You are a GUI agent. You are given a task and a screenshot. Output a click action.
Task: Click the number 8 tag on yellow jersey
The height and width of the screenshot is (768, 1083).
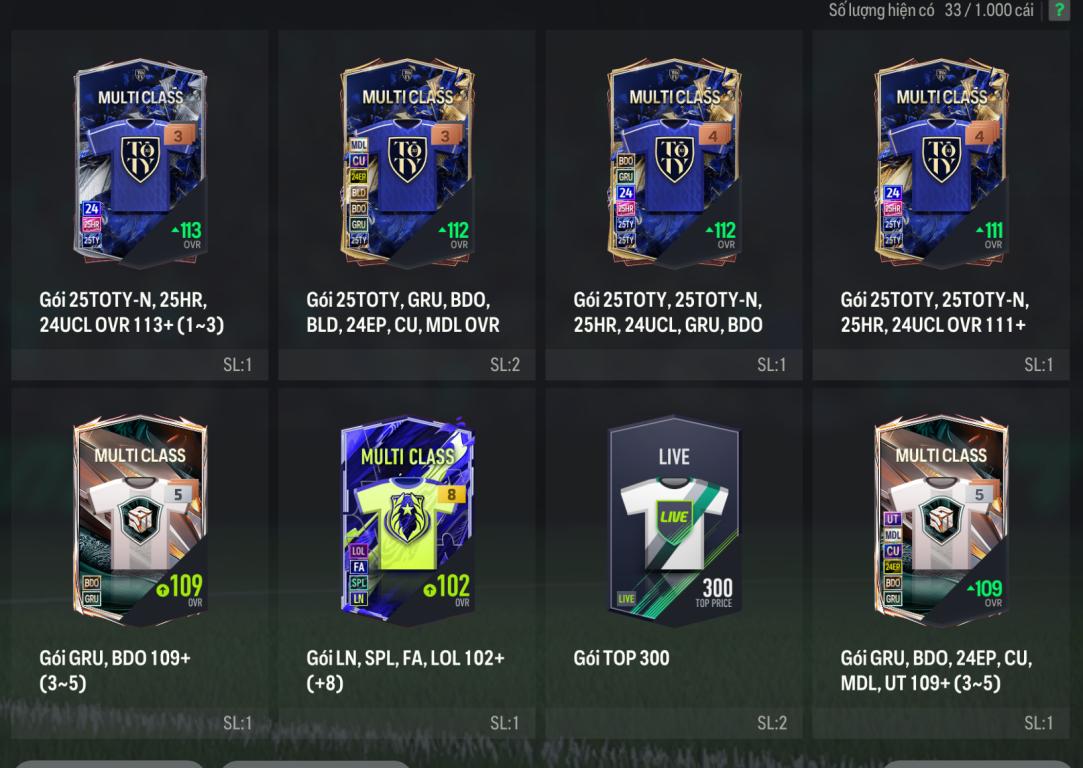pyautogui.click(x=451, y=495)
